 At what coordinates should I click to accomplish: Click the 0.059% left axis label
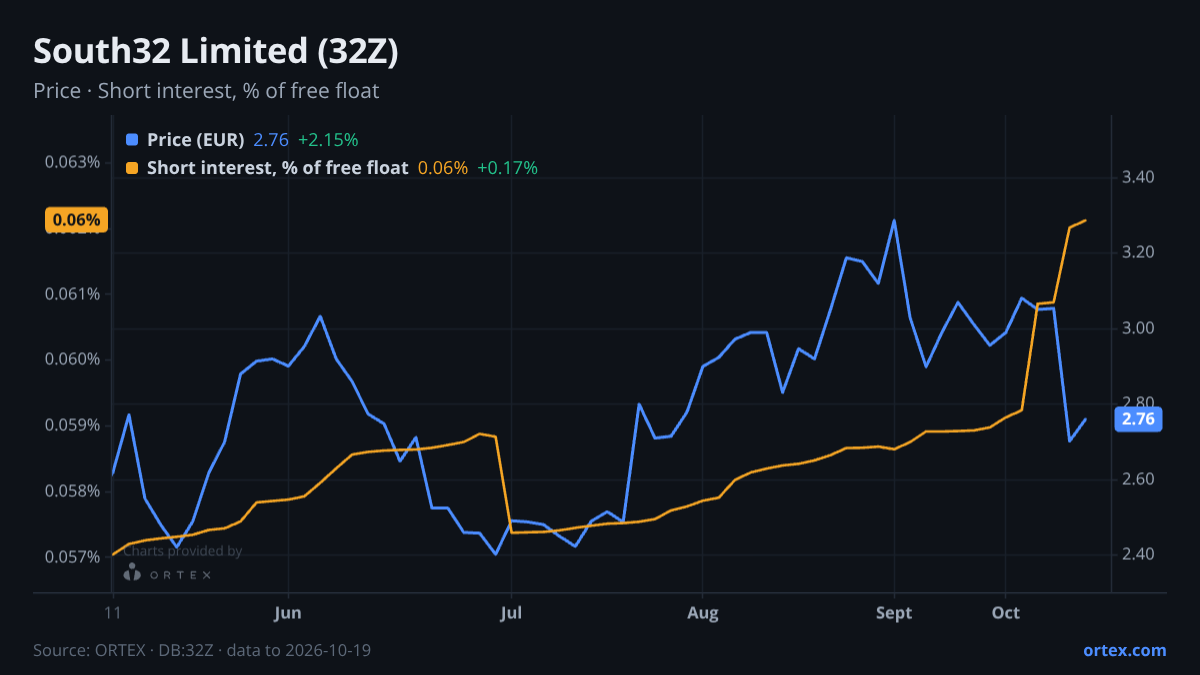73,425
